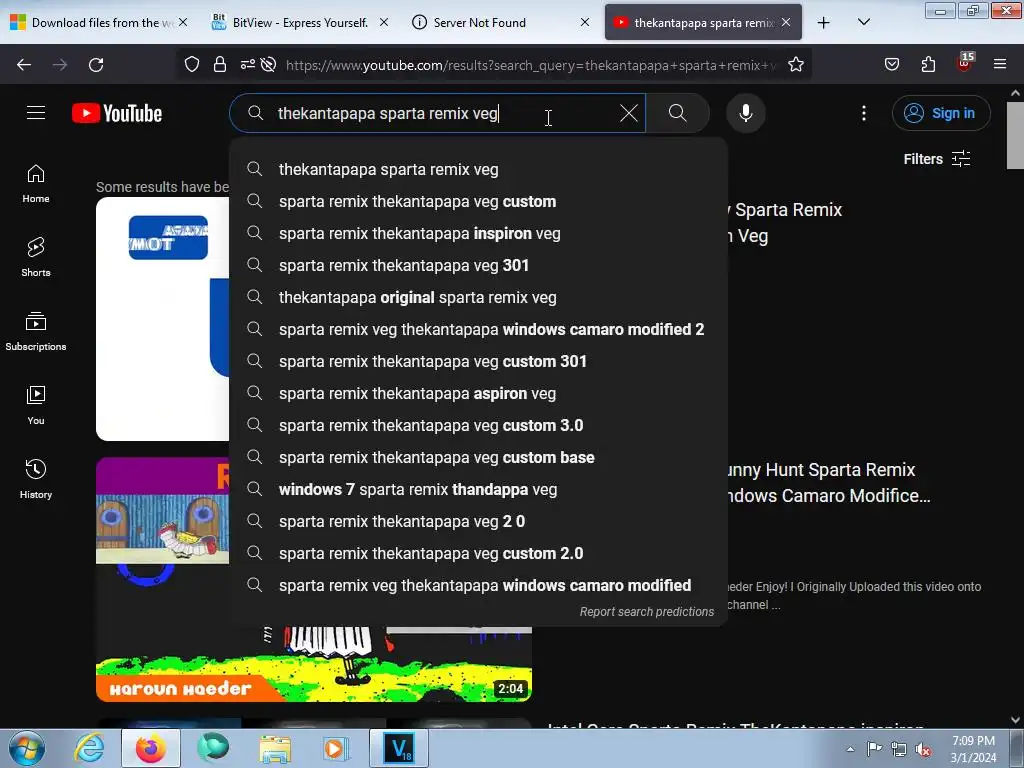Go back in browser history

coord(24,65)
